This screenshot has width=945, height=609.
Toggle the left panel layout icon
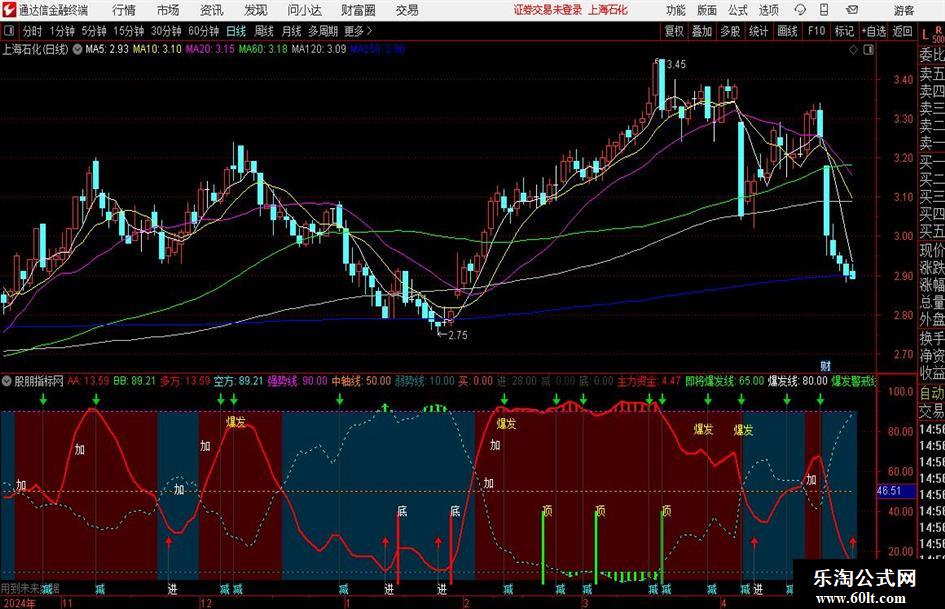8,31
